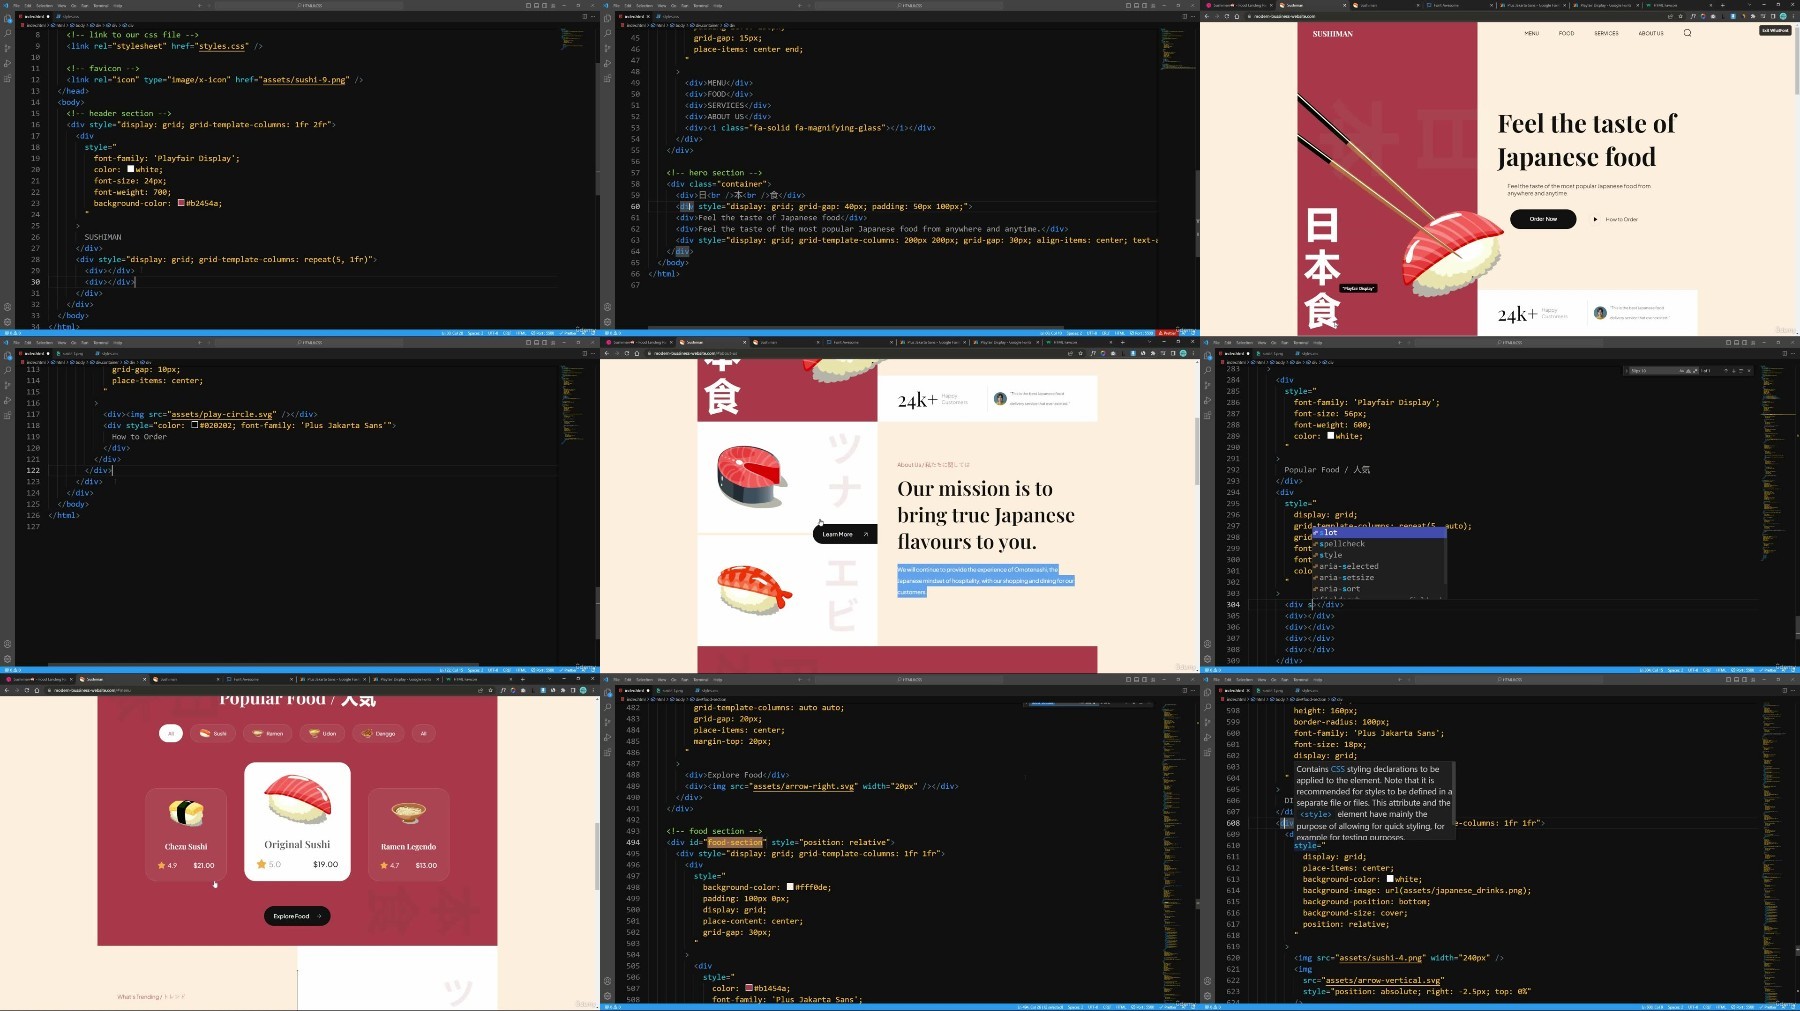1800x1011 pixels.
Task: Choose 'aria-sort' from autocomplete list
Action: tap(1379, 589)
